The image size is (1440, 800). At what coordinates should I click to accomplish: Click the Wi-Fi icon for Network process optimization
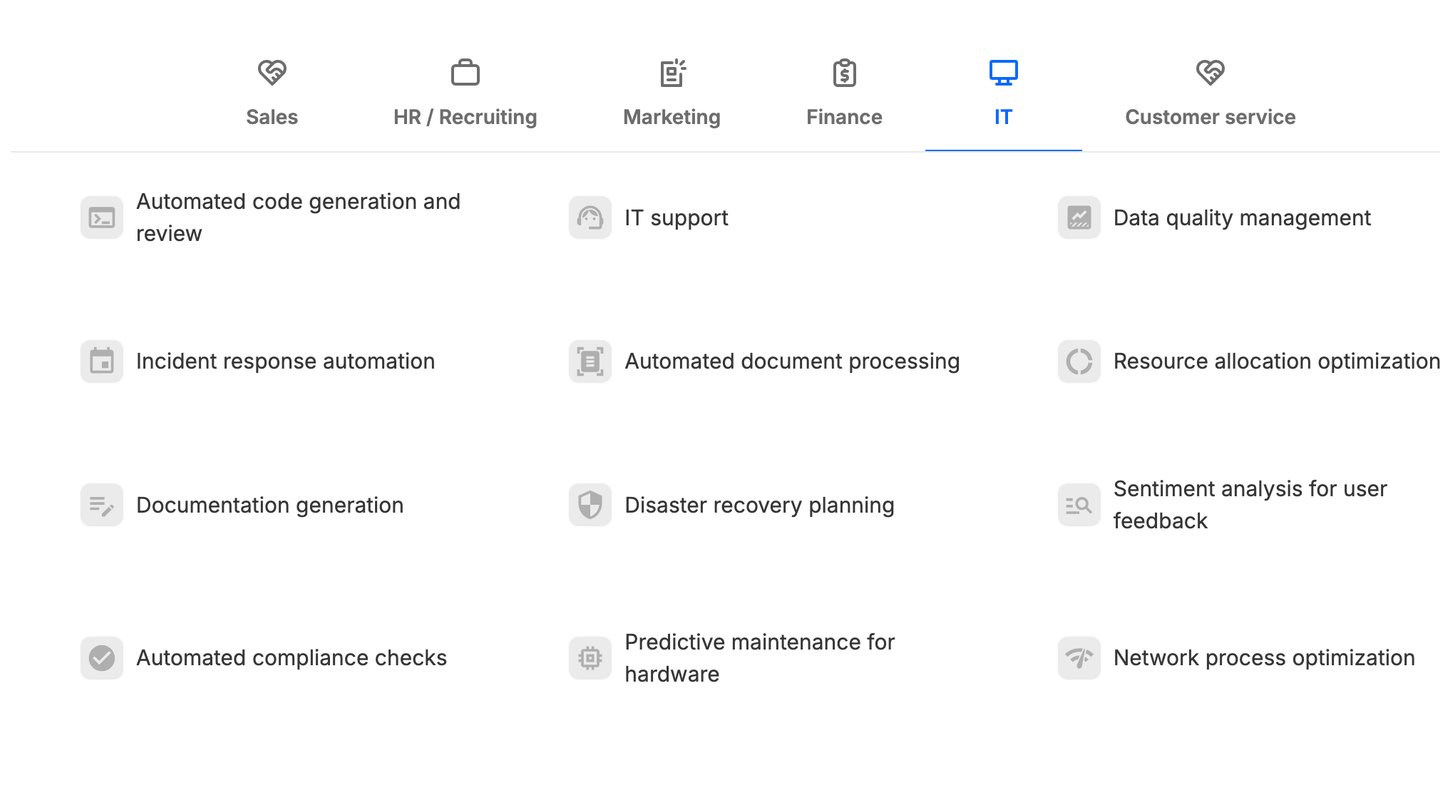tap(1079, 658)
